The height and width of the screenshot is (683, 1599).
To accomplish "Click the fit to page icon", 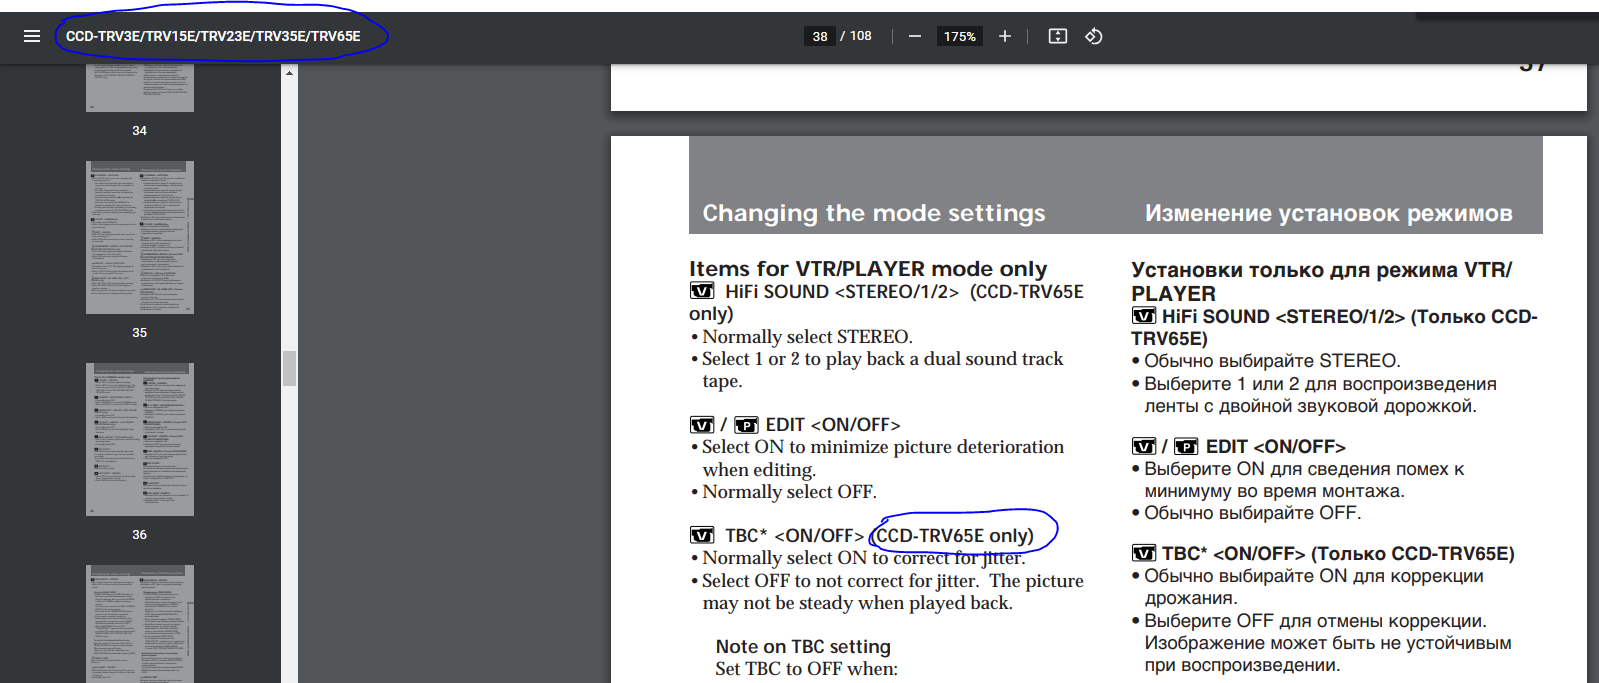I will [x=1057, y=36].
